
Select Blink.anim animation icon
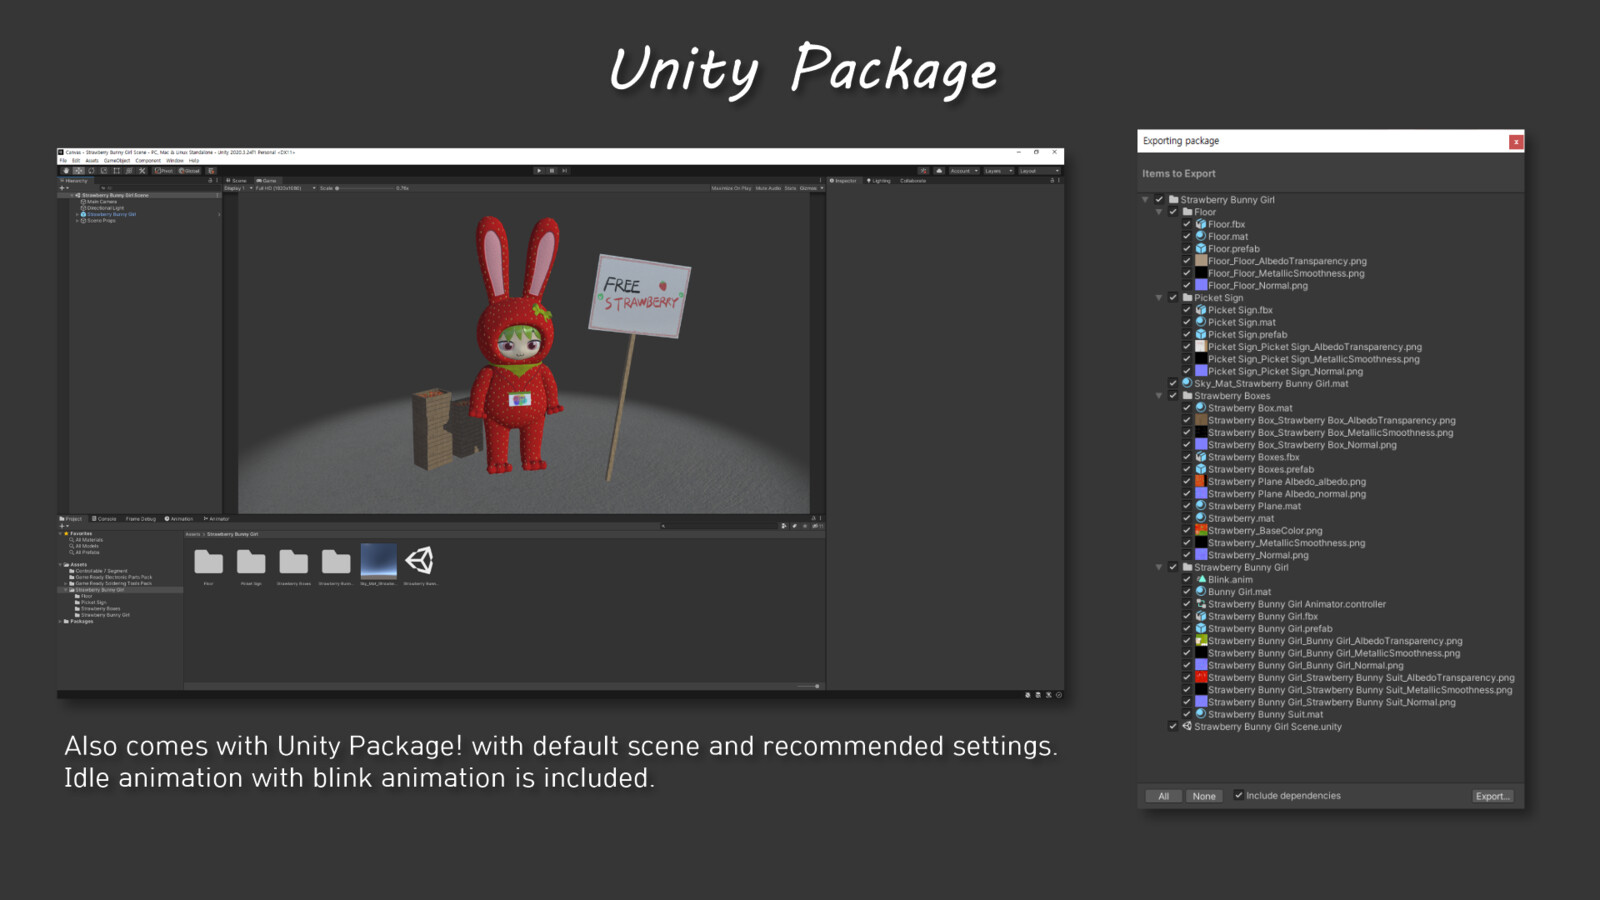pyautogui.click(x=1201, y=579)
